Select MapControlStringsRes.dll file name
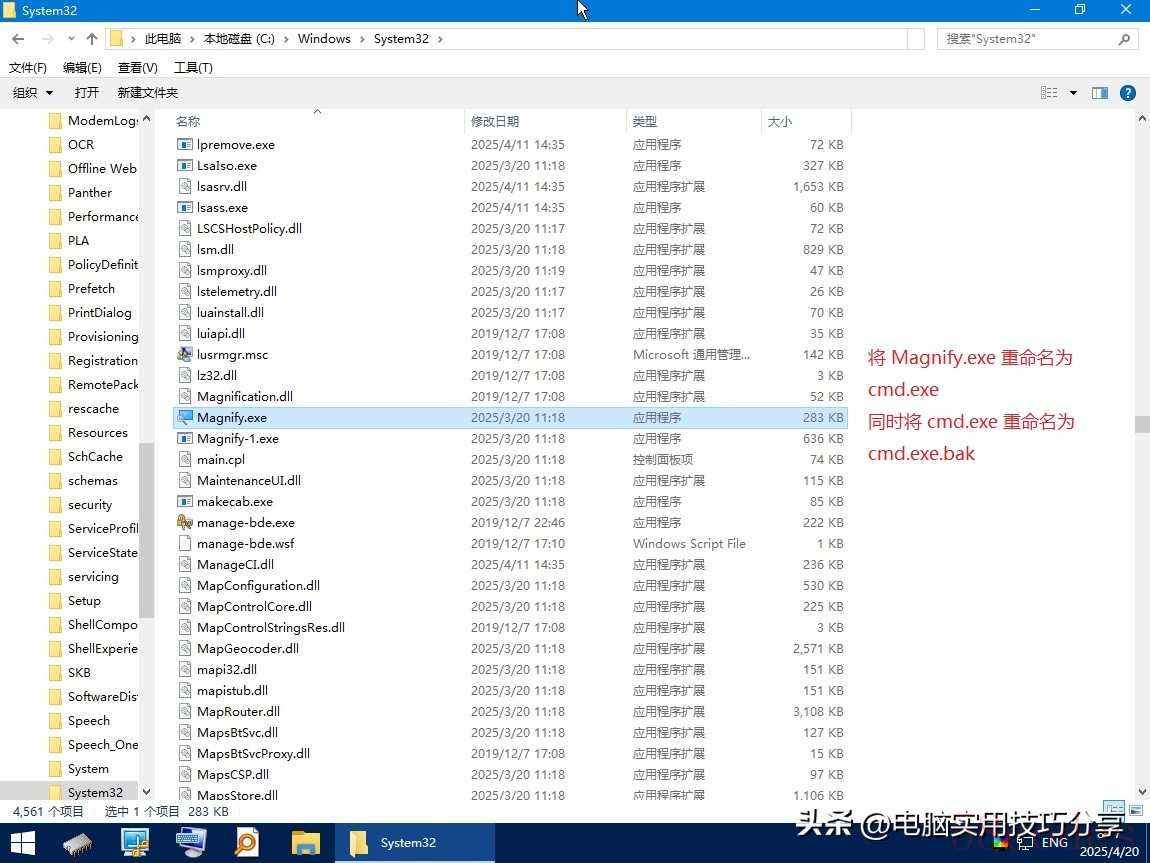This screenshot has height=863, width=1150. pyautogui.click(x=271, y=628)
